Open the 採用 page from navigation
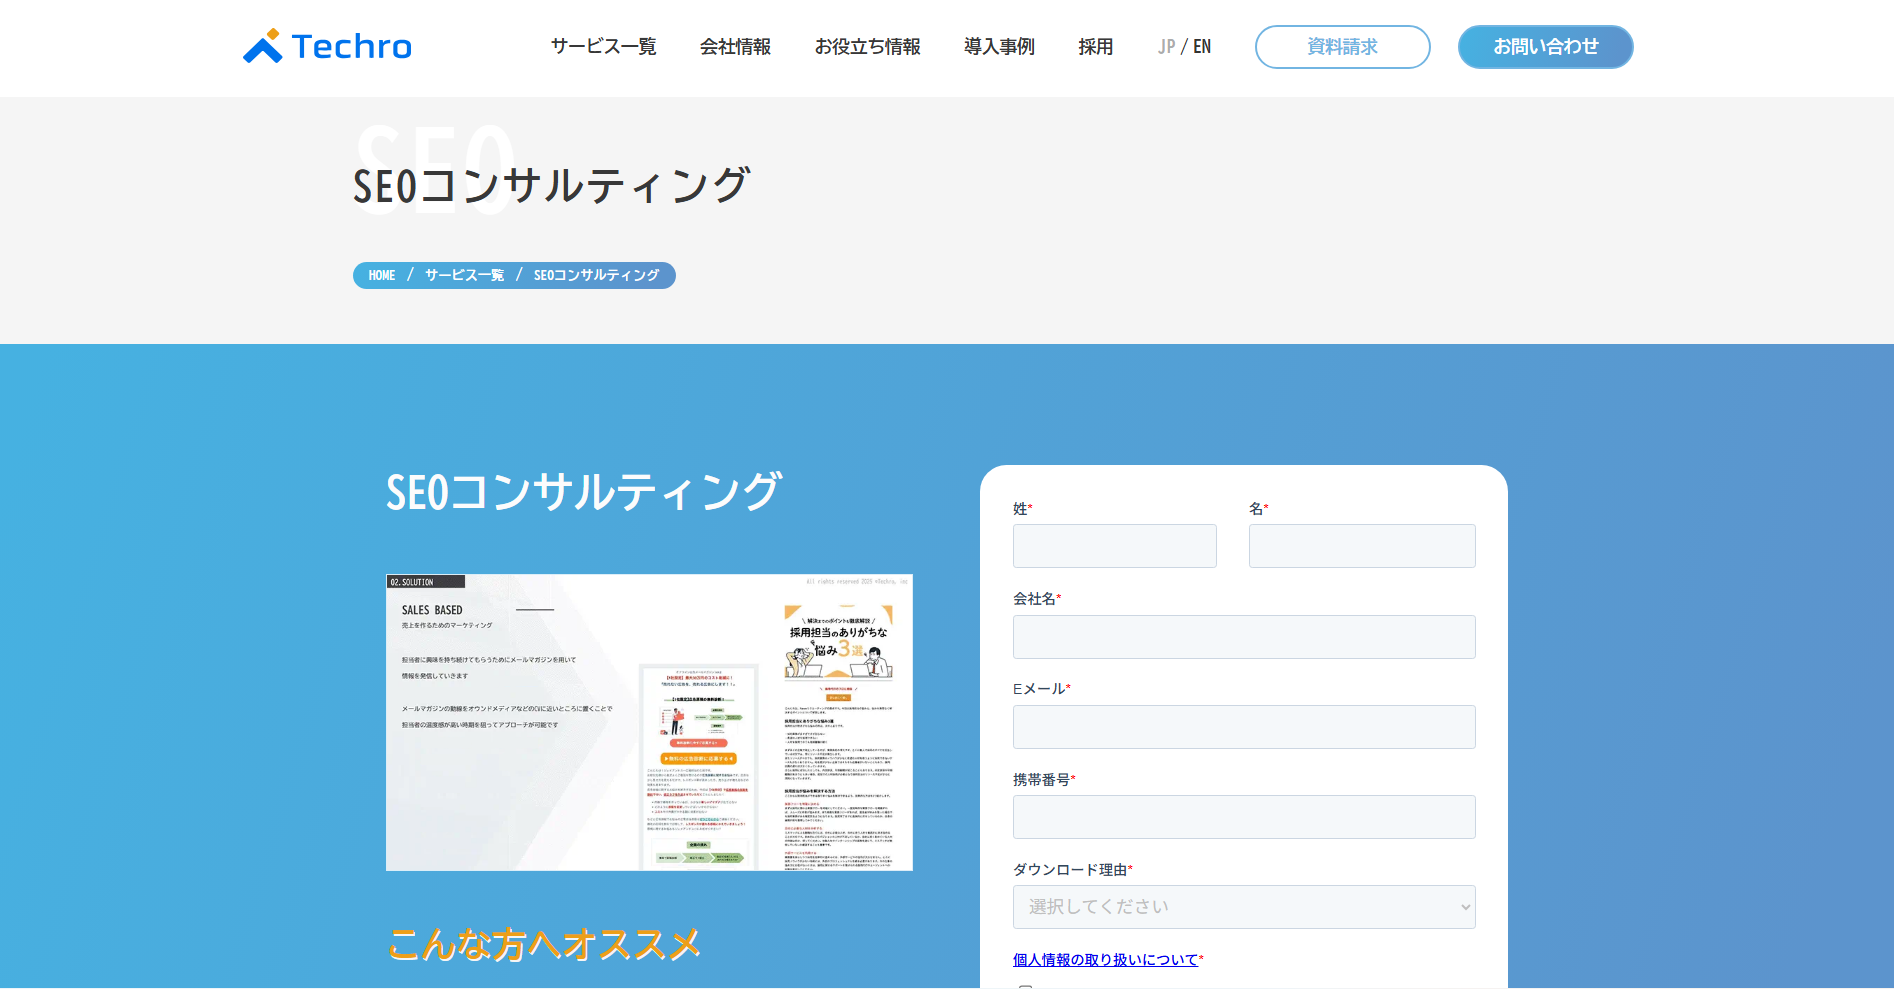The height and width of the screenshot is (989, 1894). pyautogui.click(x=1095, y=46)
